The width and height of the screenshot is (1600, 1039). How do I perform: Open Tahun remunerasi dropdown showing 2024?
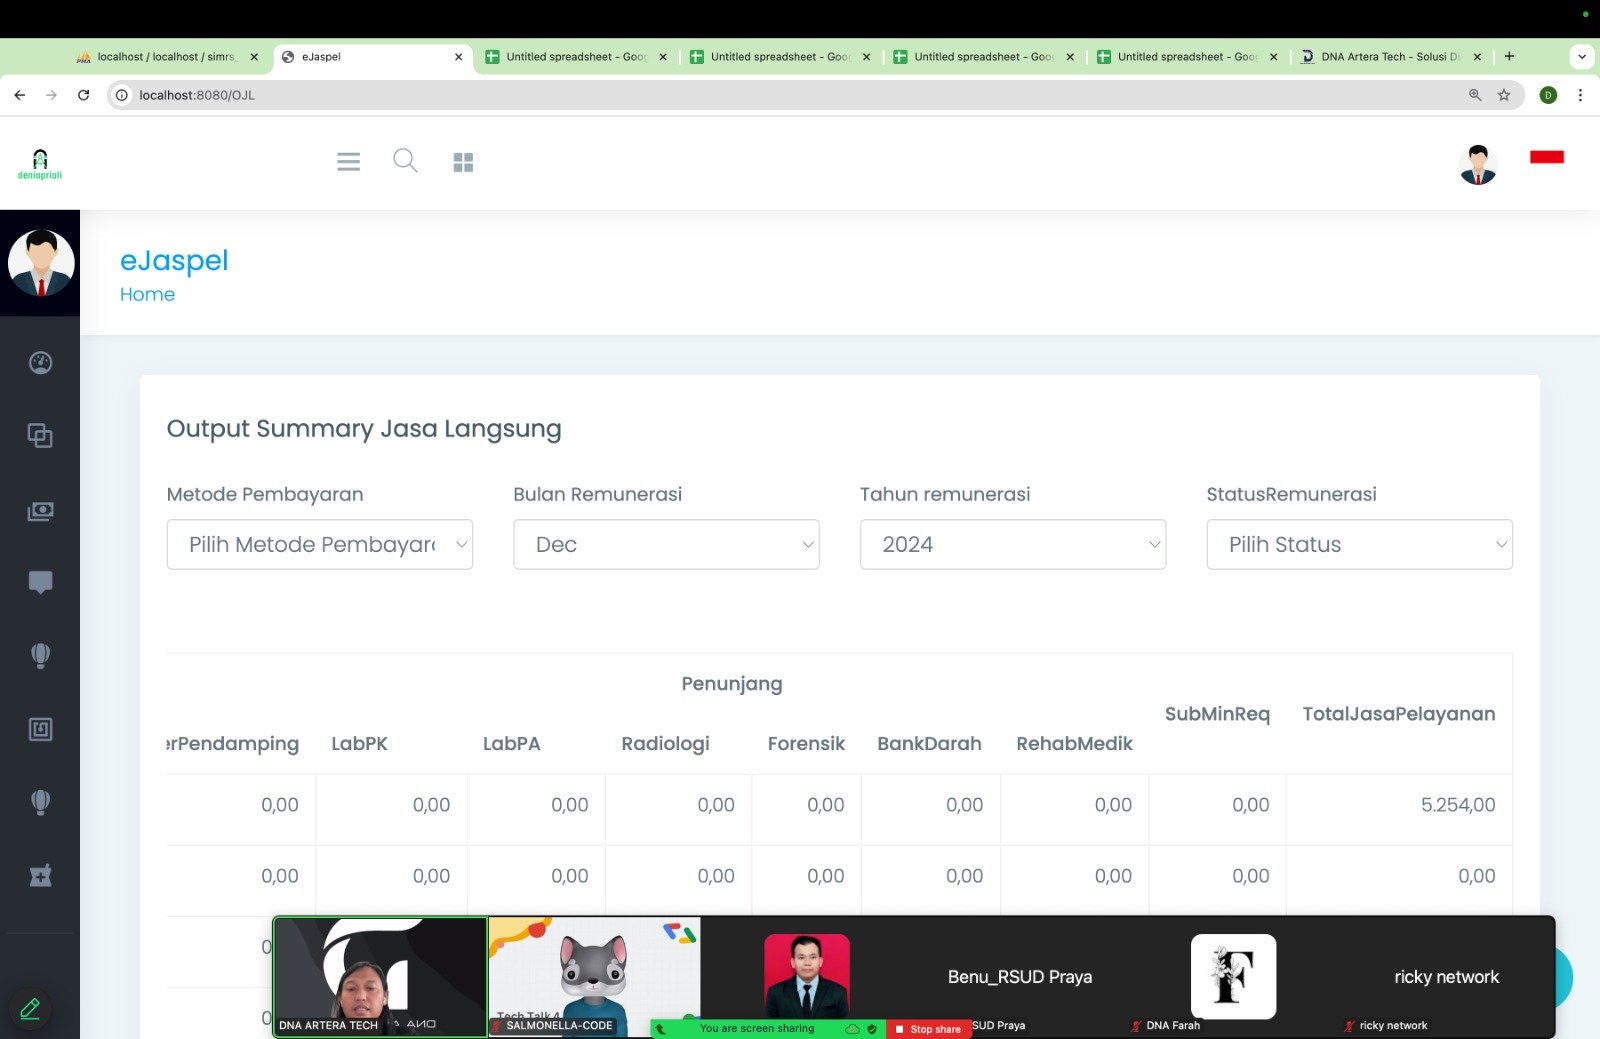click(x=1012, y=545)
